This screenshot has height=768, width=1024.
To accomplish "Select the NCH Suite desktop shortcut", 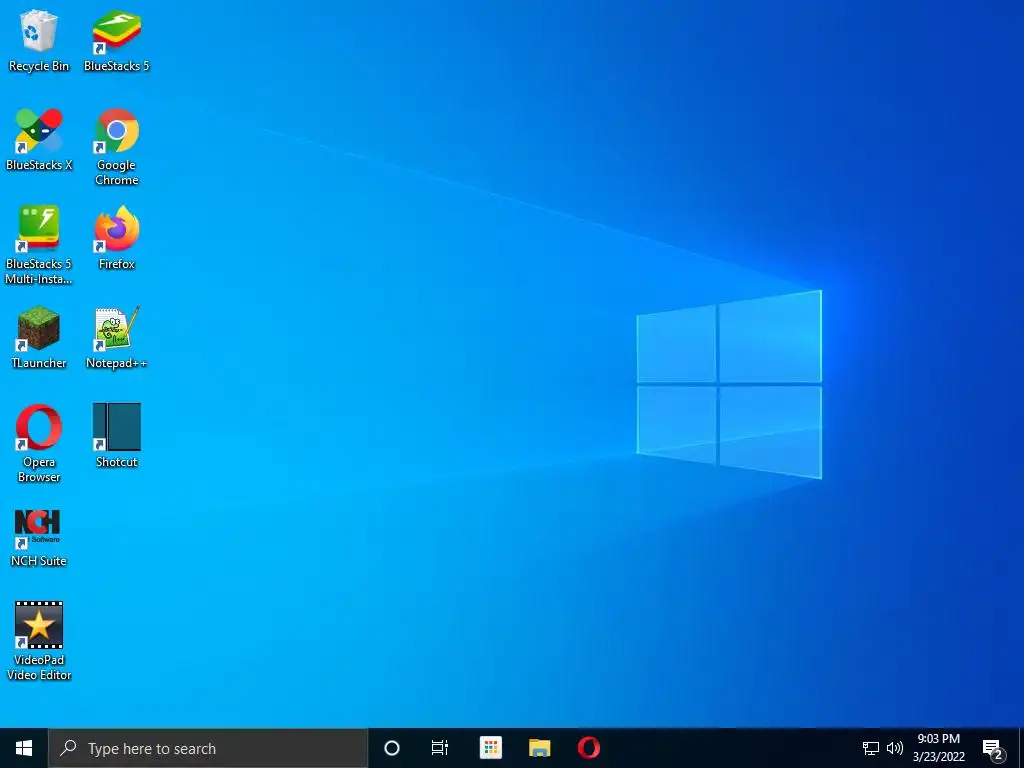I will coord(39,537).
